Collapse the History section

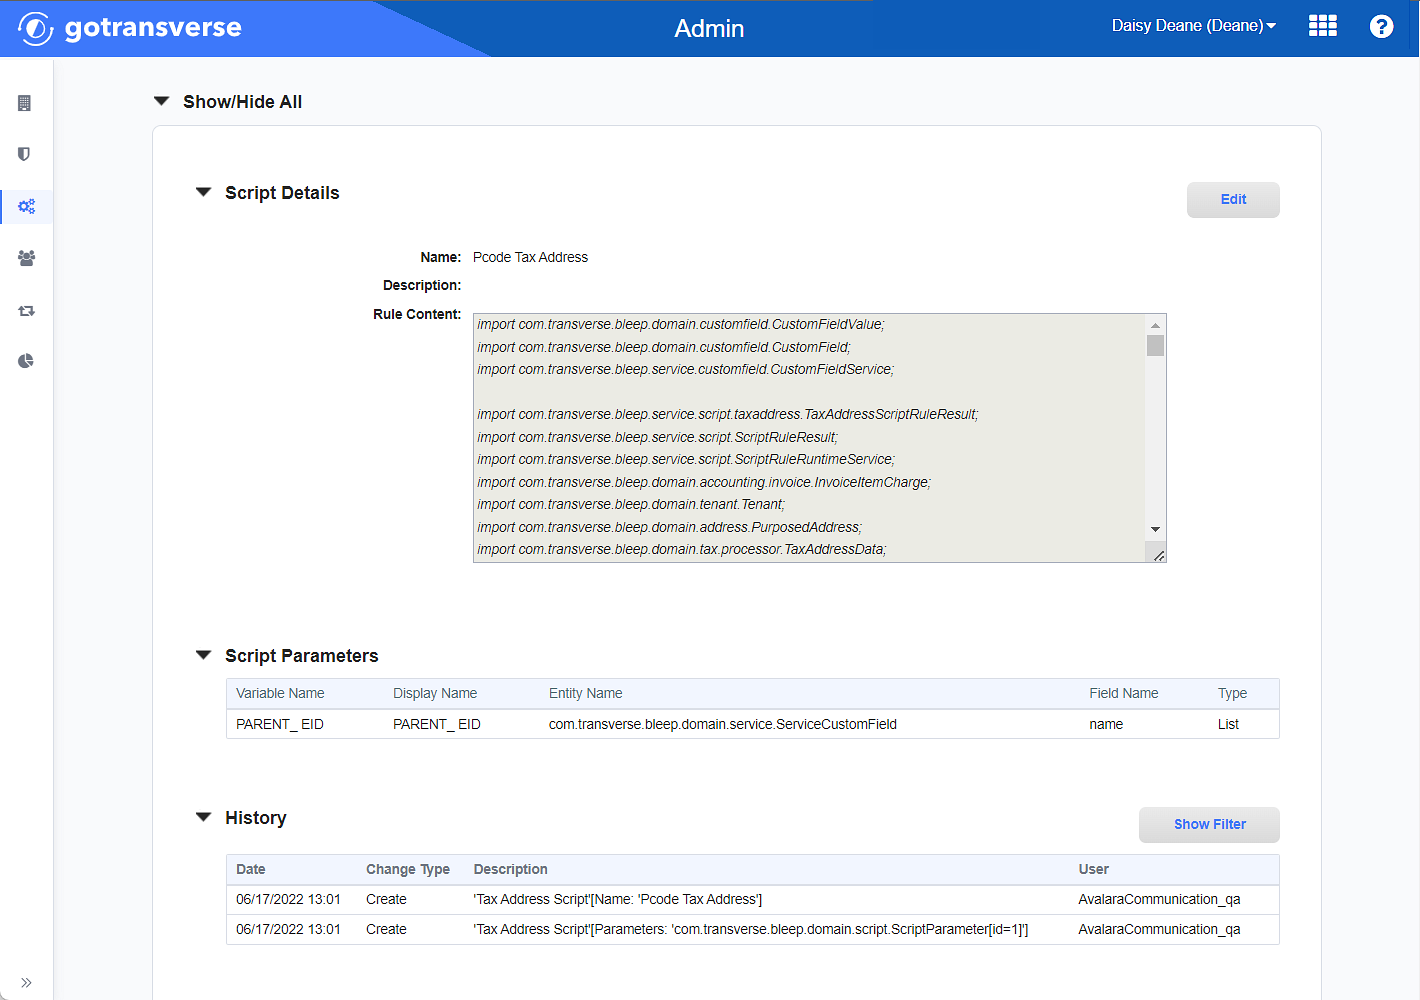pos(203,817)
